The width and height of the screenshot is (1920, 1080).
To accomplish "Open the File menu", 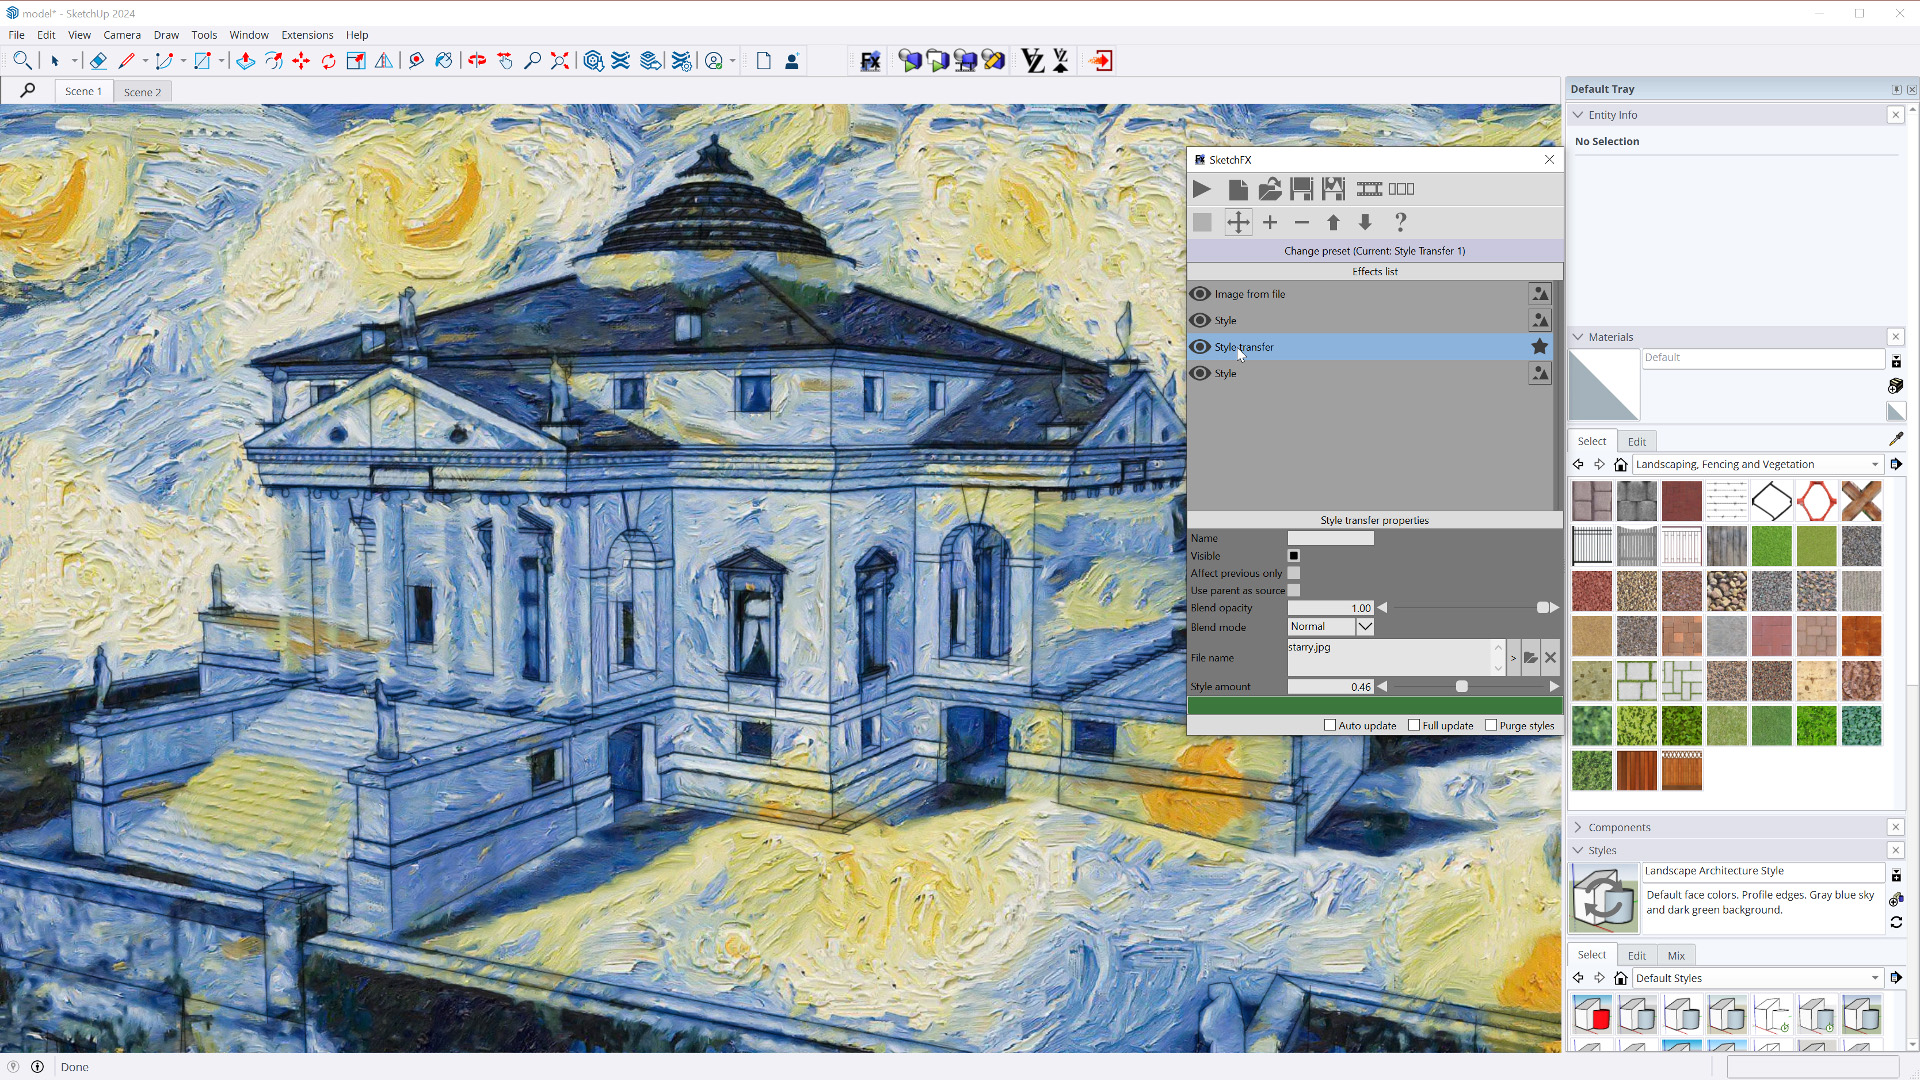I will tap(17, 35).
